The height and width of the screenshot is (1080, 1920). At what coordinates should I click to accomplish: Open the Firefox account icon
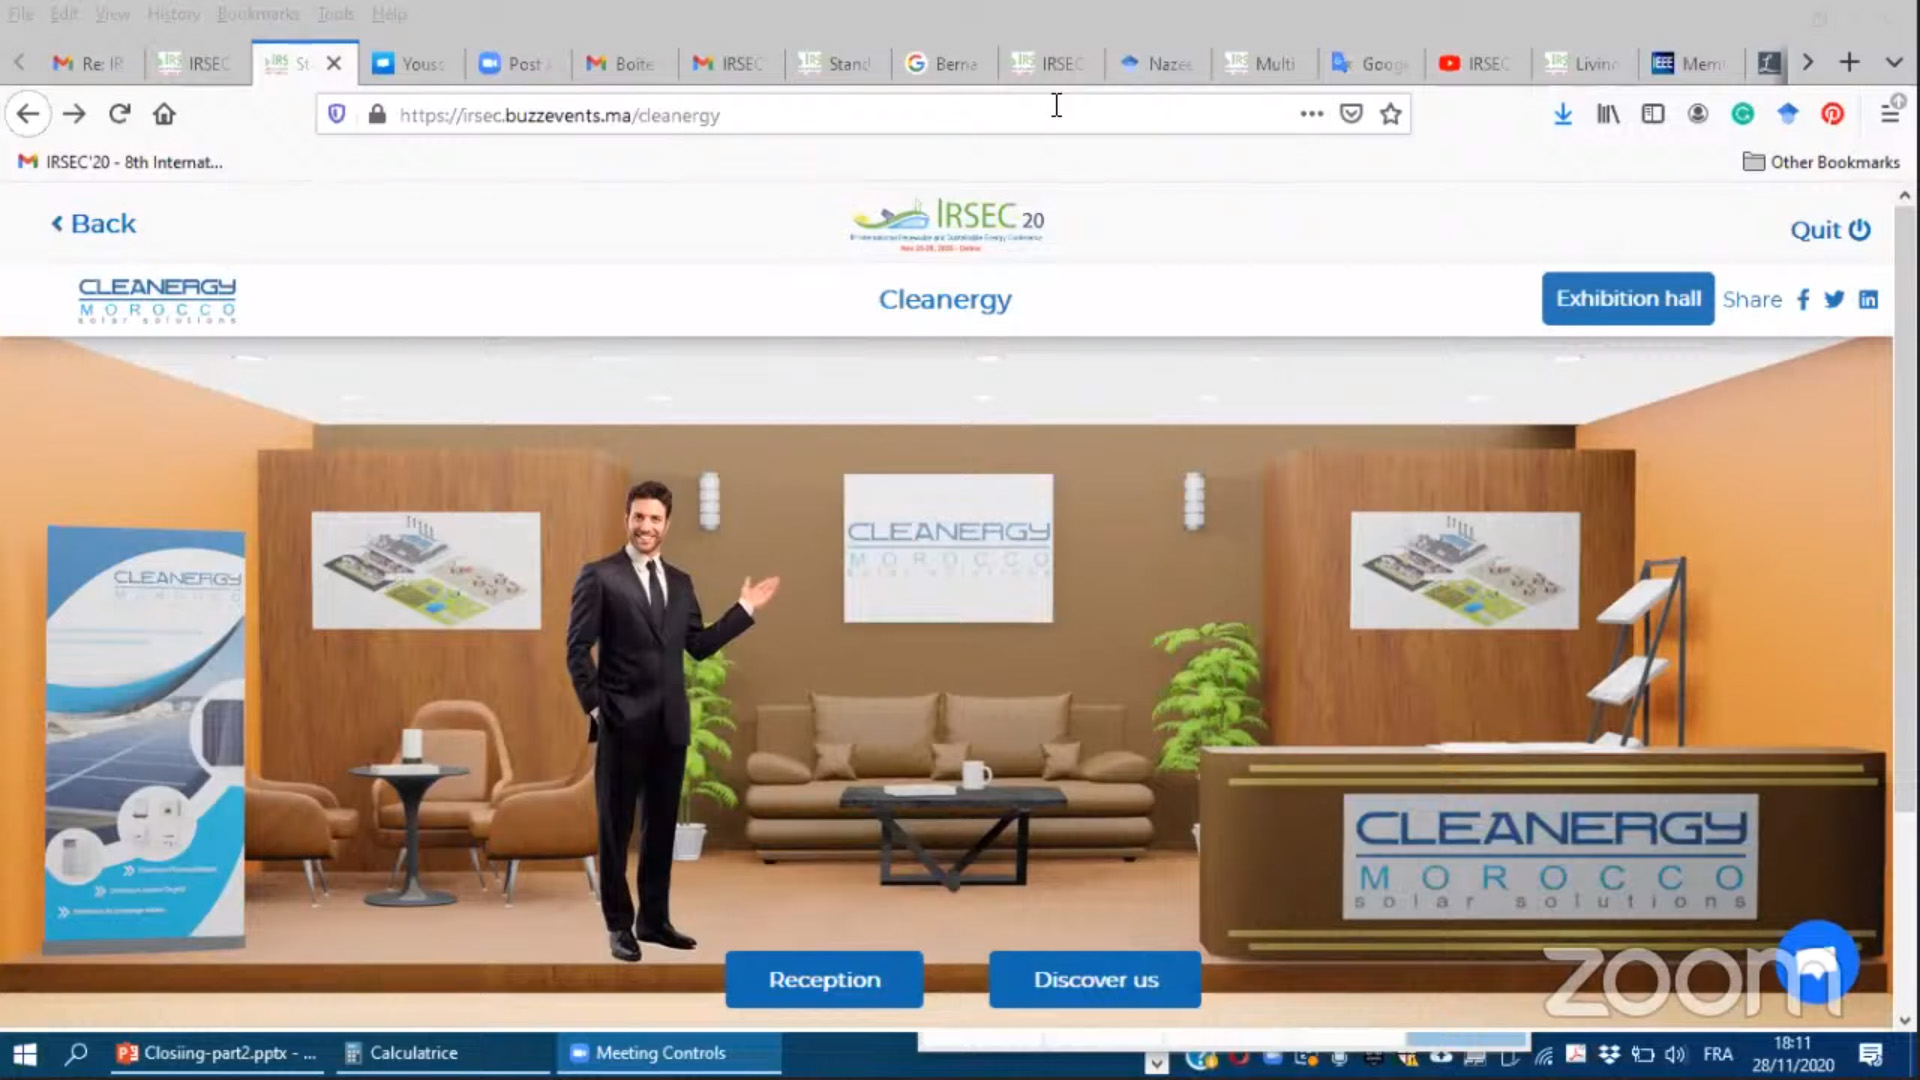tap(1698, 114)
